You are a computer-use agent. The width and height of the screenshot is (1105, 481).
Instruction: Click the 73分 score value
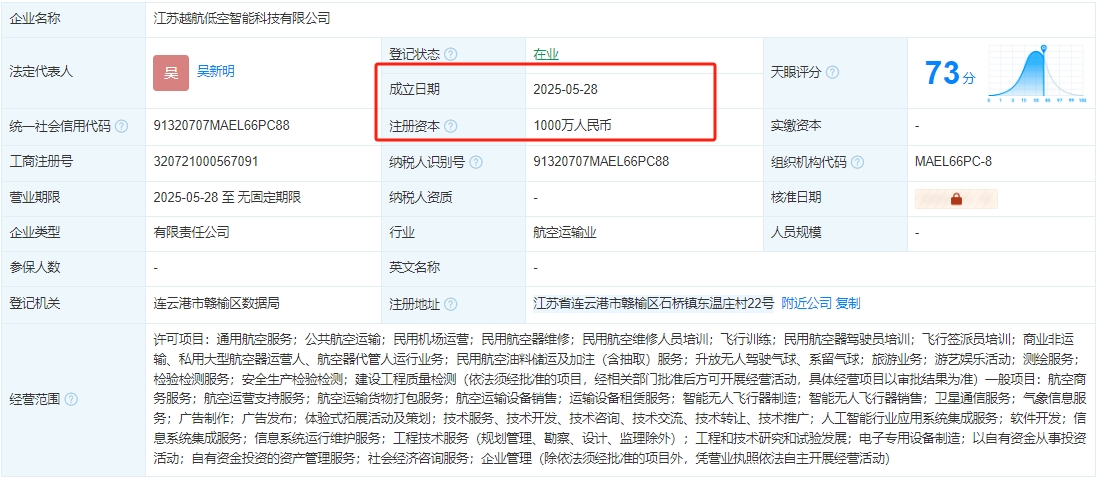tap(950, 73)
